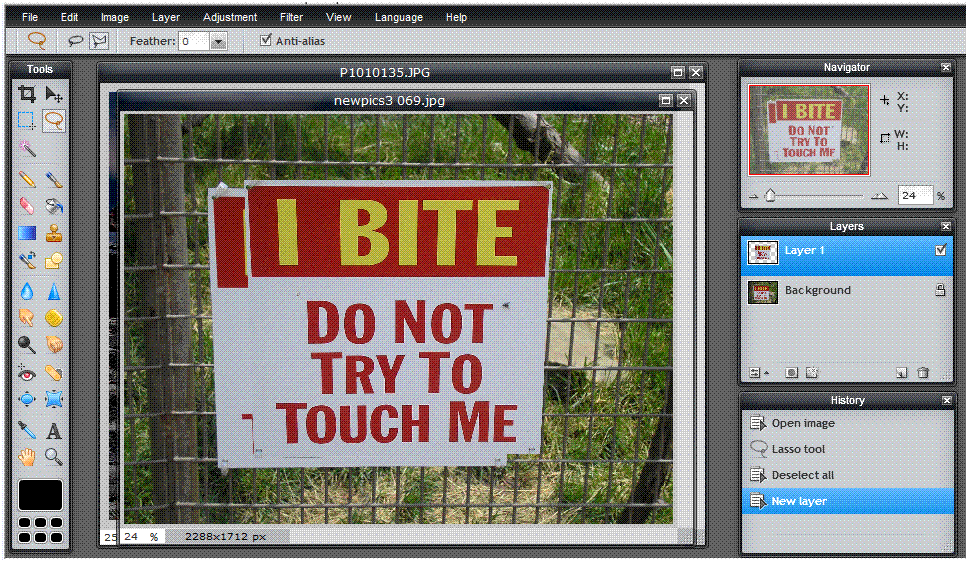Revert to Deselect all history state
Viewport: 968px width, 562px height.
(x=802, y=475)
